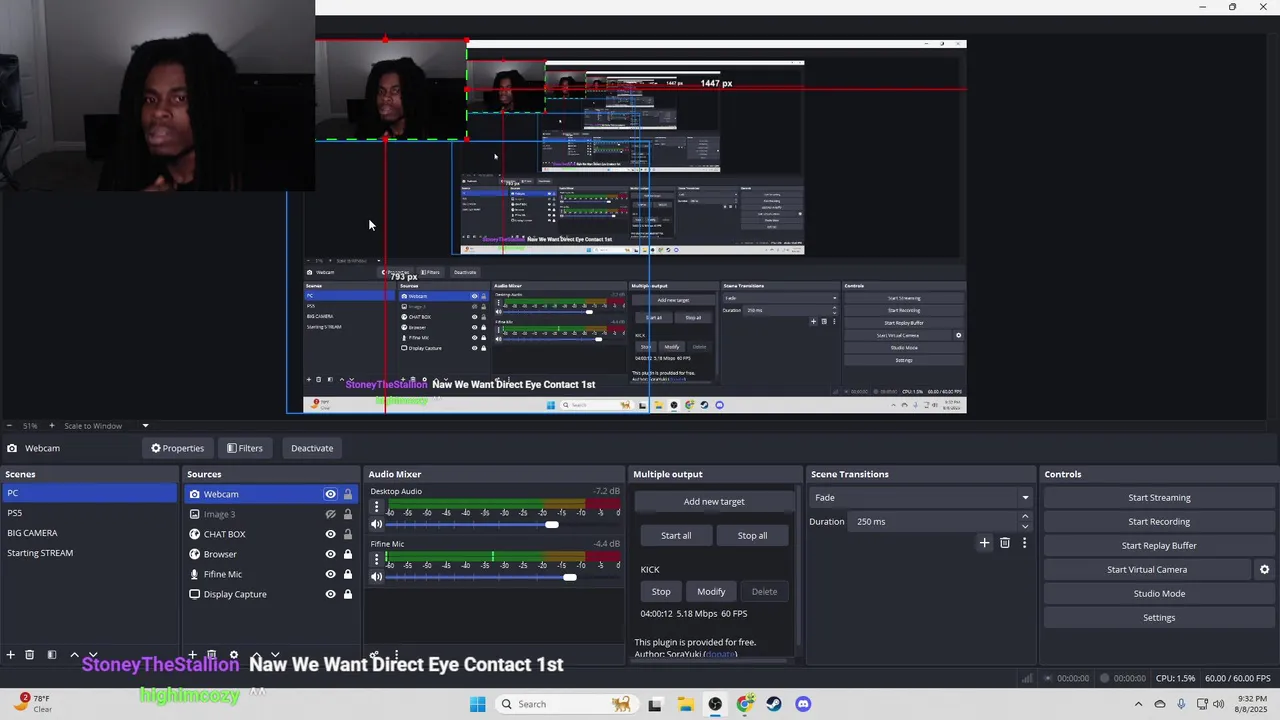The height and width of the screenshot is (720, 1280).
Task: Move scene down with arrow icon
Action: point(93,655)
